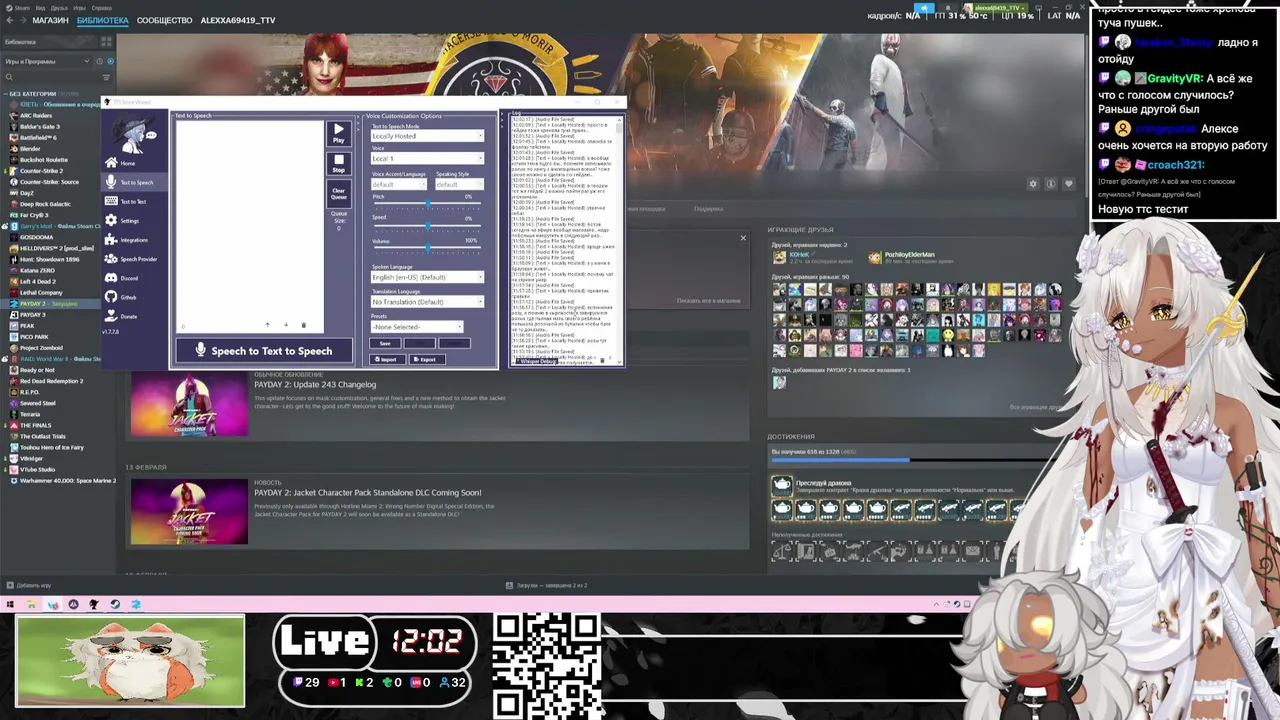This screenshot has width=1280, height=720.
Task: Click up arrow under text box
Action: coord(267,325)
